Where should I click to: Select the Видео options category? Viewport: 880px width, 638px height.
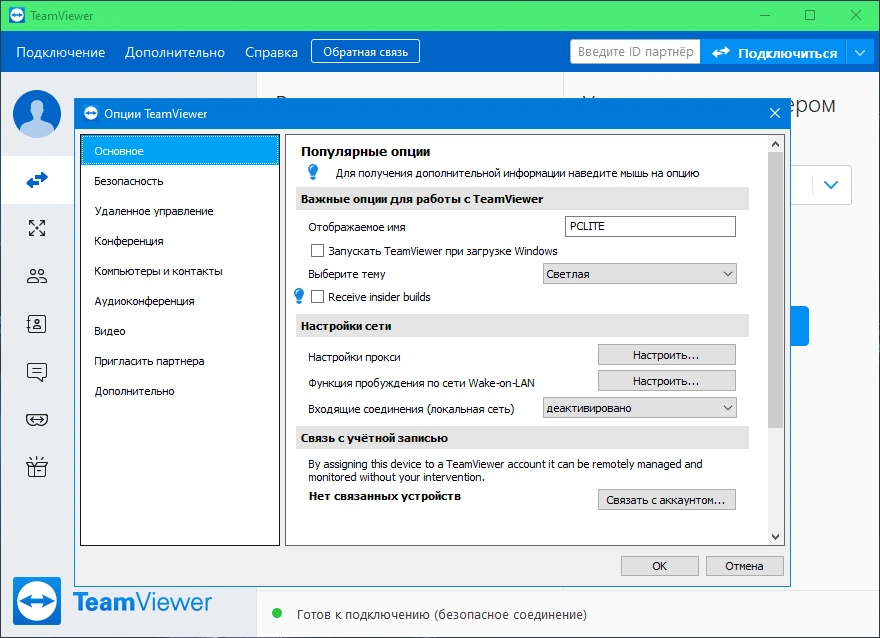pyautogui.click(x=180, y=331)
